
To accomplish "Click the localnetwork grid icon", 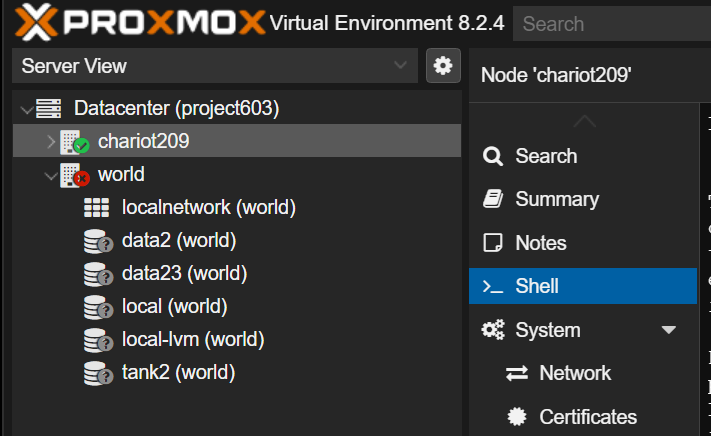I will 96,208.
